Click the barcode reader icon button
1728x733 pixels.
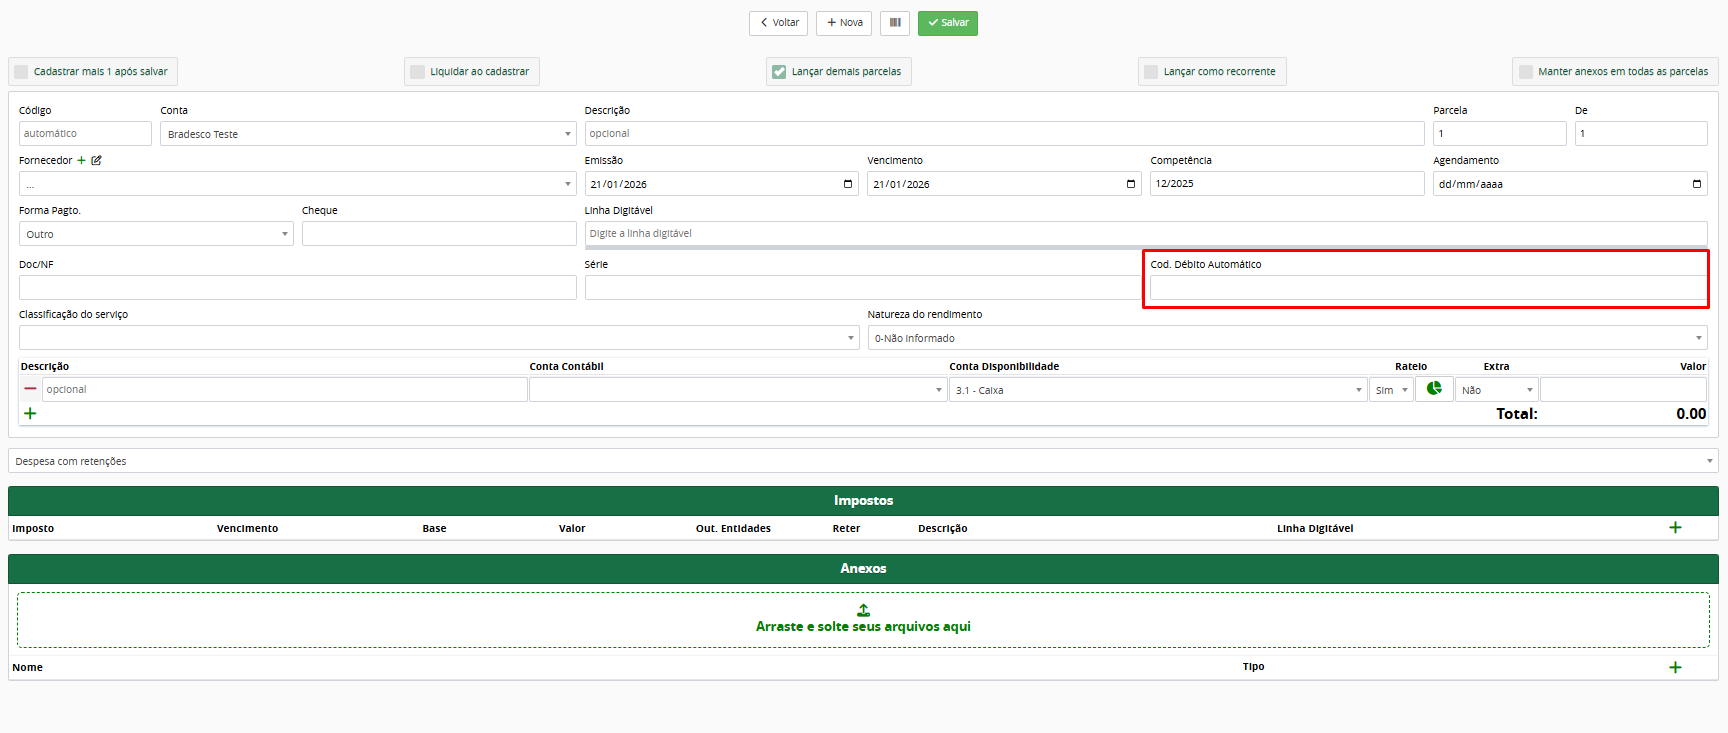(x=895, y=23)
